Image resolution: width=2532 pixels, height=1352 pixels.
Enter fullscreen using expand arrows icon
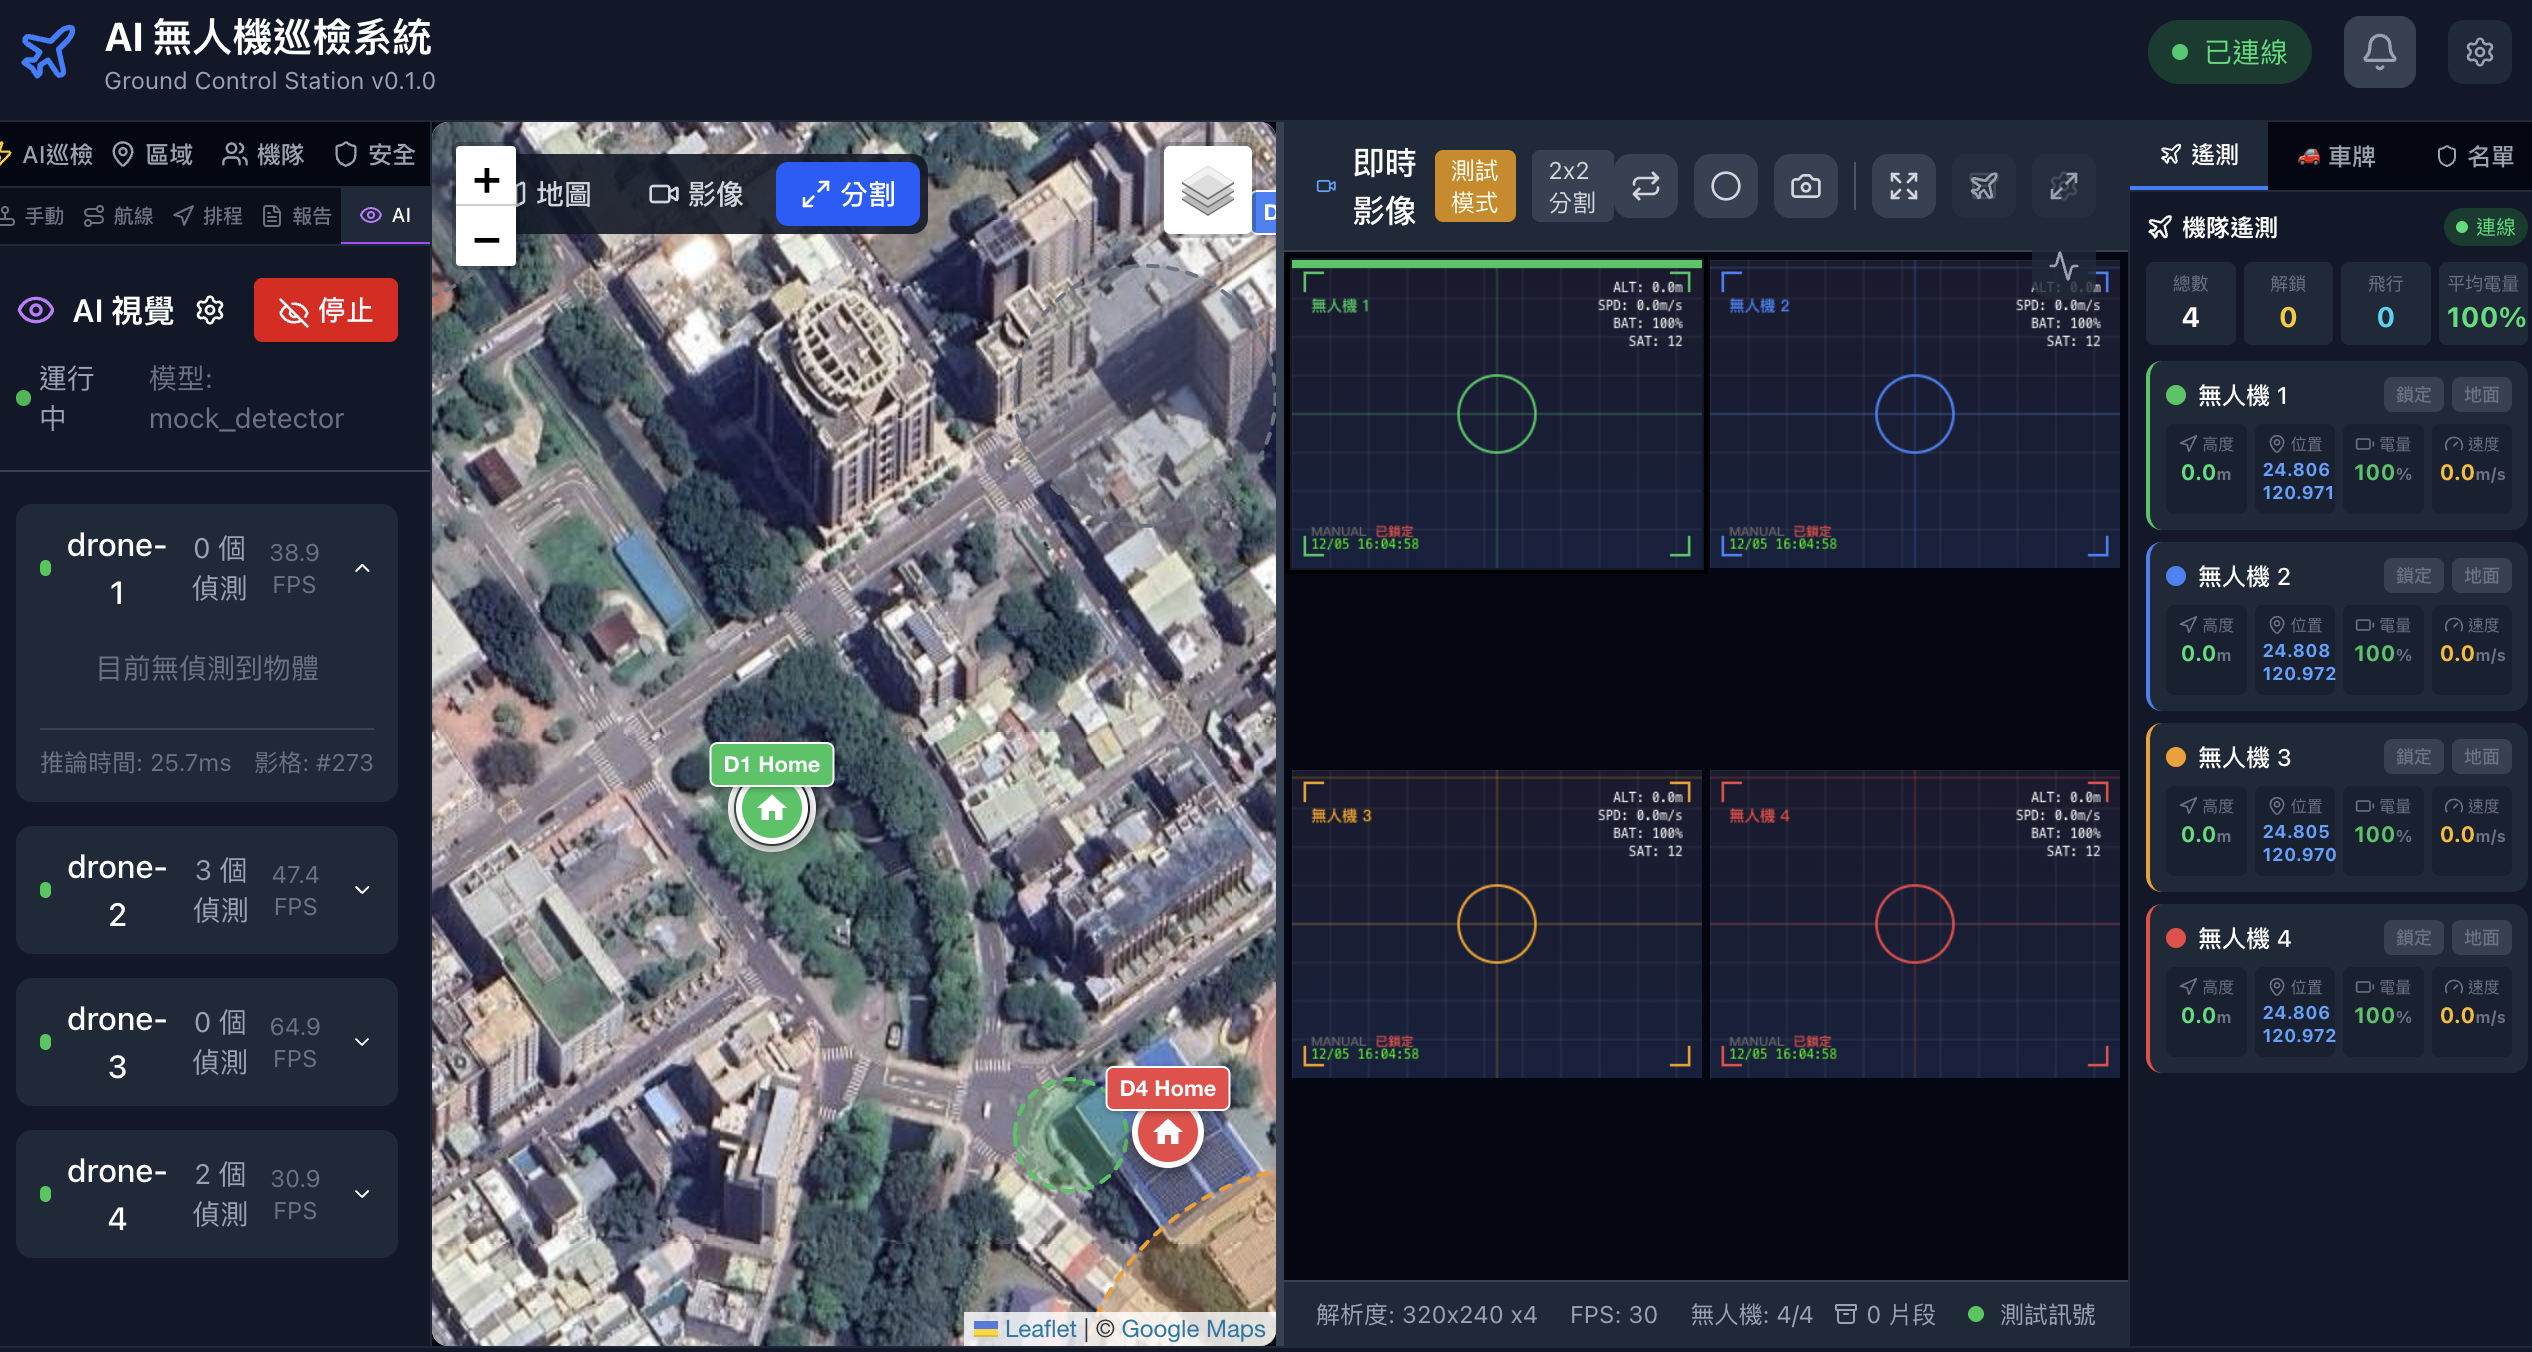(x=1903, y=186)
